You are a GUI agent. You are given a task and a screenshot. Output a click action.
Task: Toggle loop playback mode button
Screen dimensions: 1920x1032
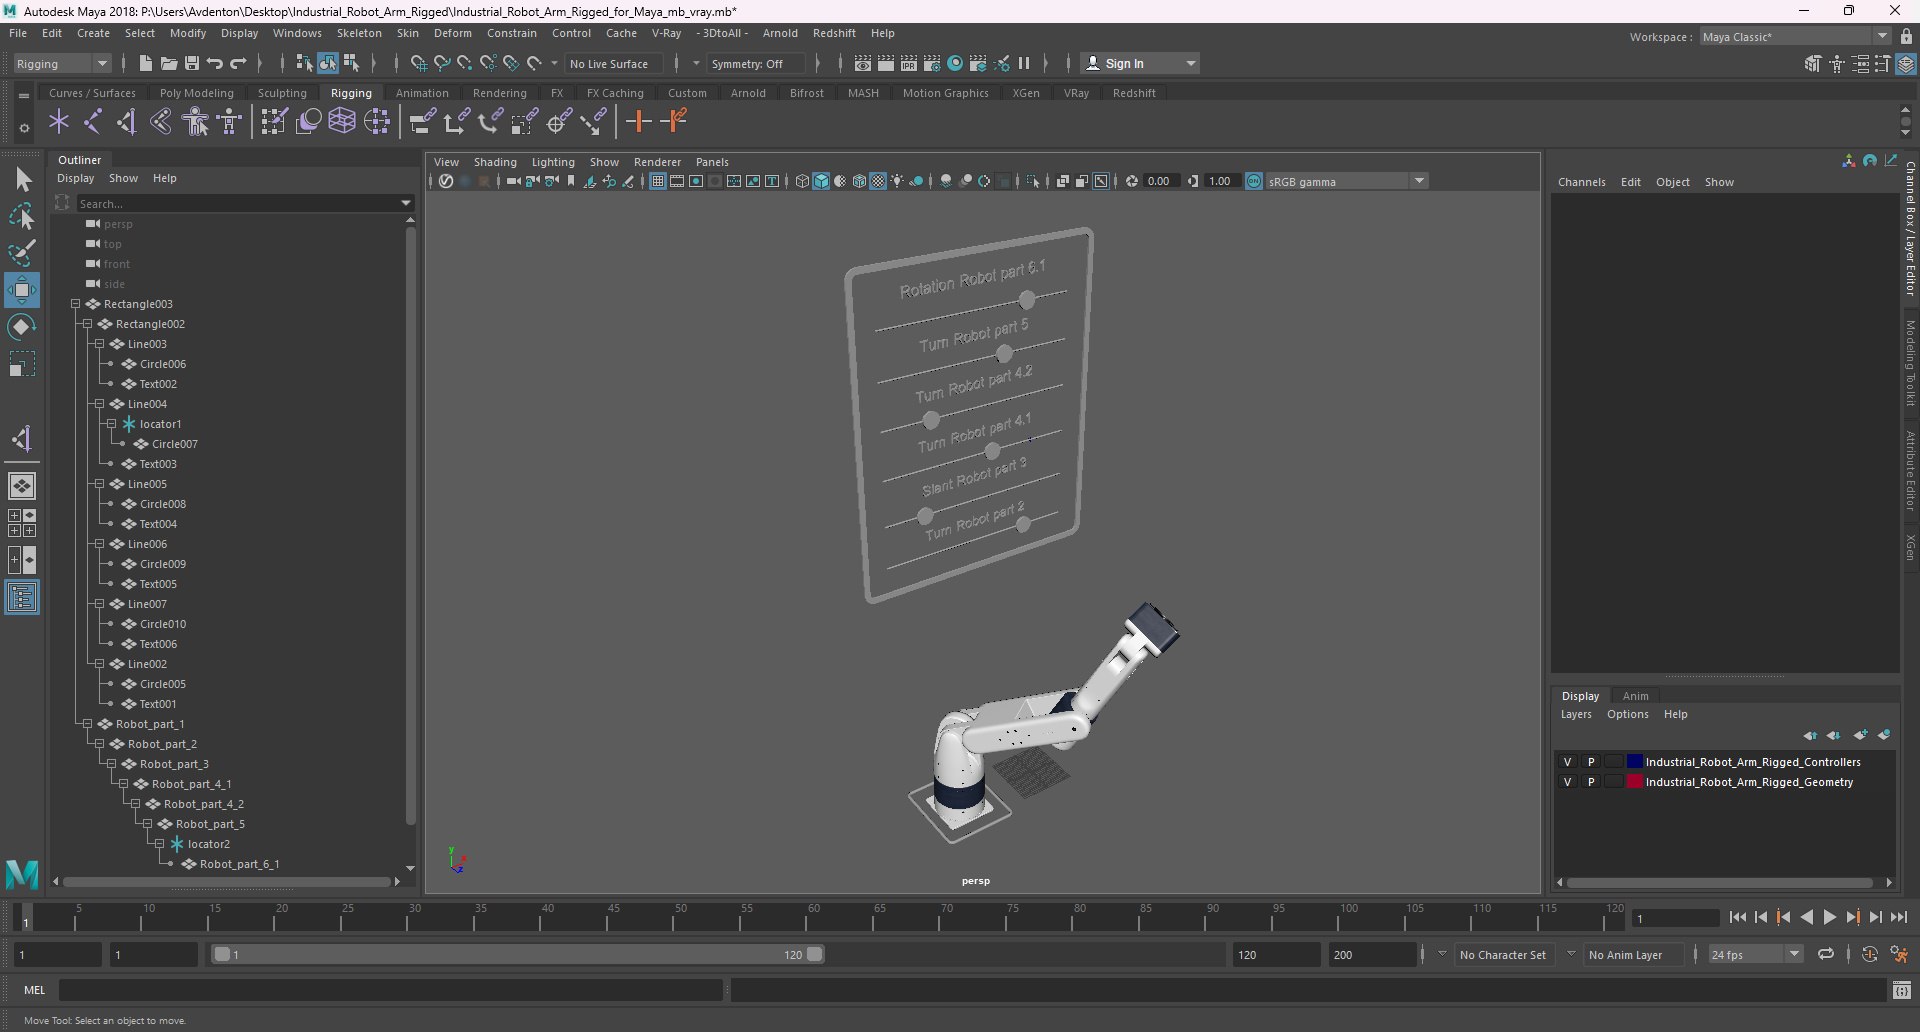1825,955
